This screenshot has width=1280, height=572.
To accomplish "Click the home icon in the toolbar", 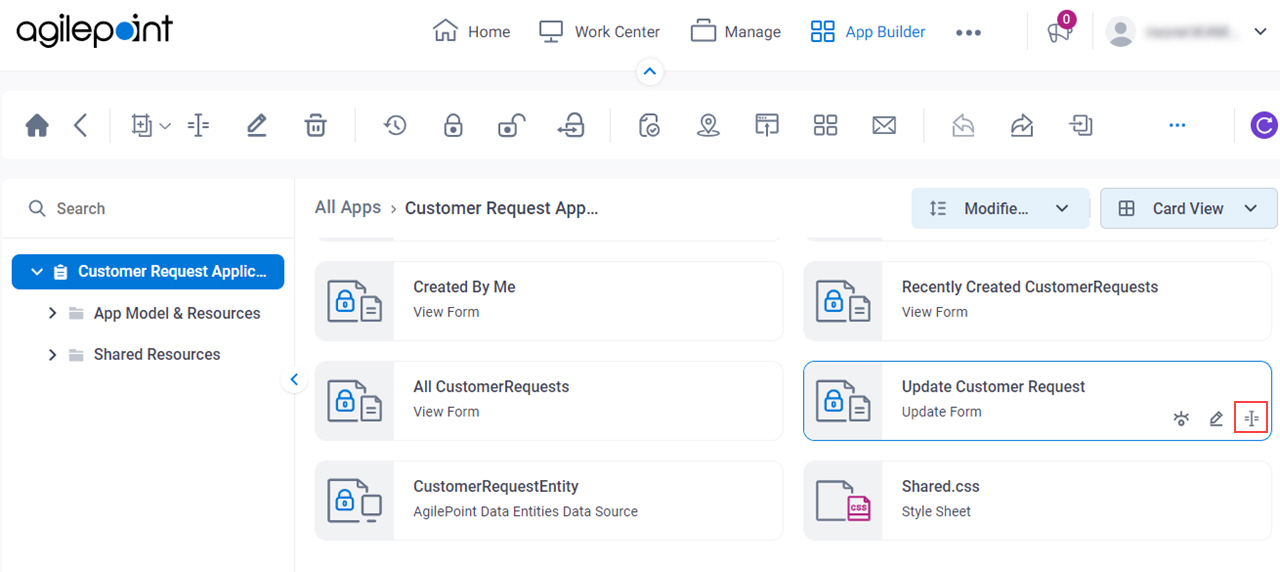I will point(37,126).
